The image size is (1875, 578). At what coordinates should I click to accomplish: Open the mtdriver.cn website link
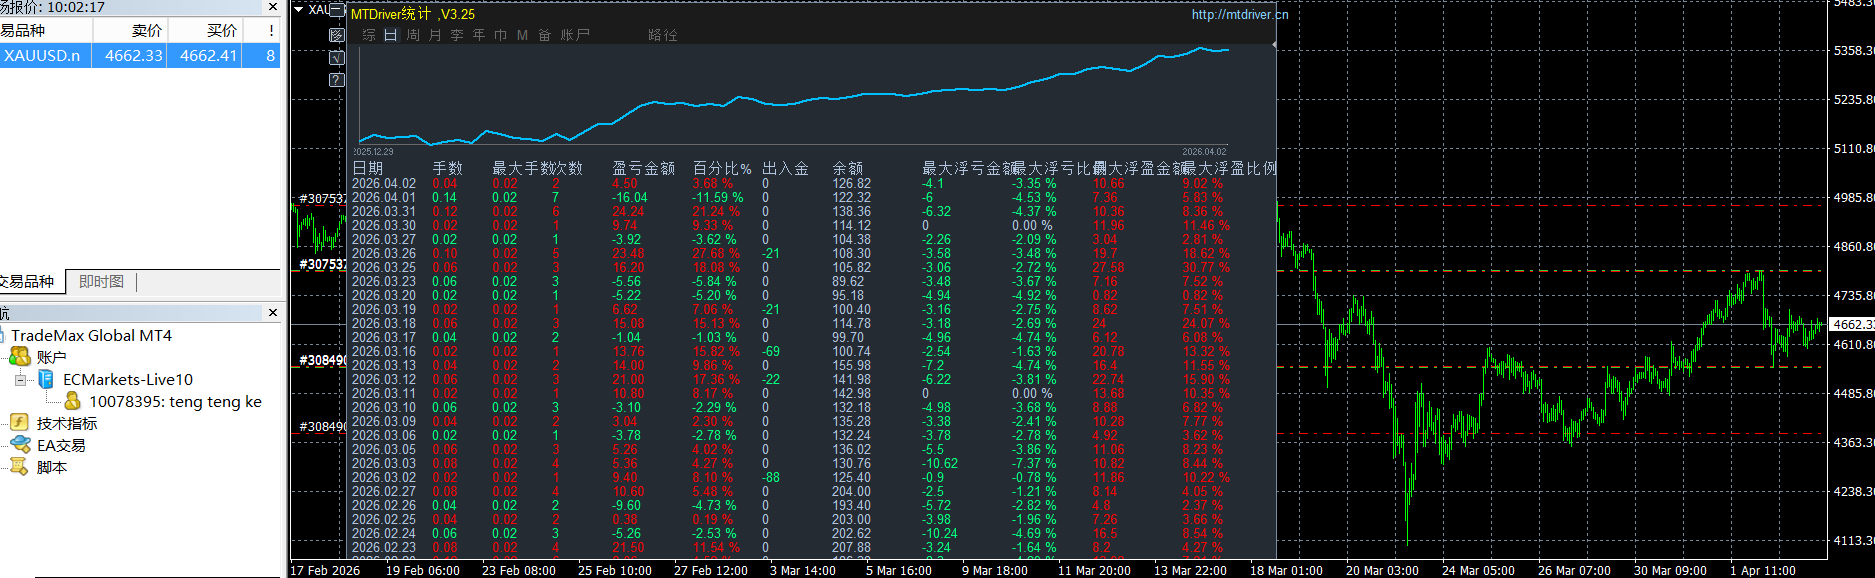(1239, 14)
